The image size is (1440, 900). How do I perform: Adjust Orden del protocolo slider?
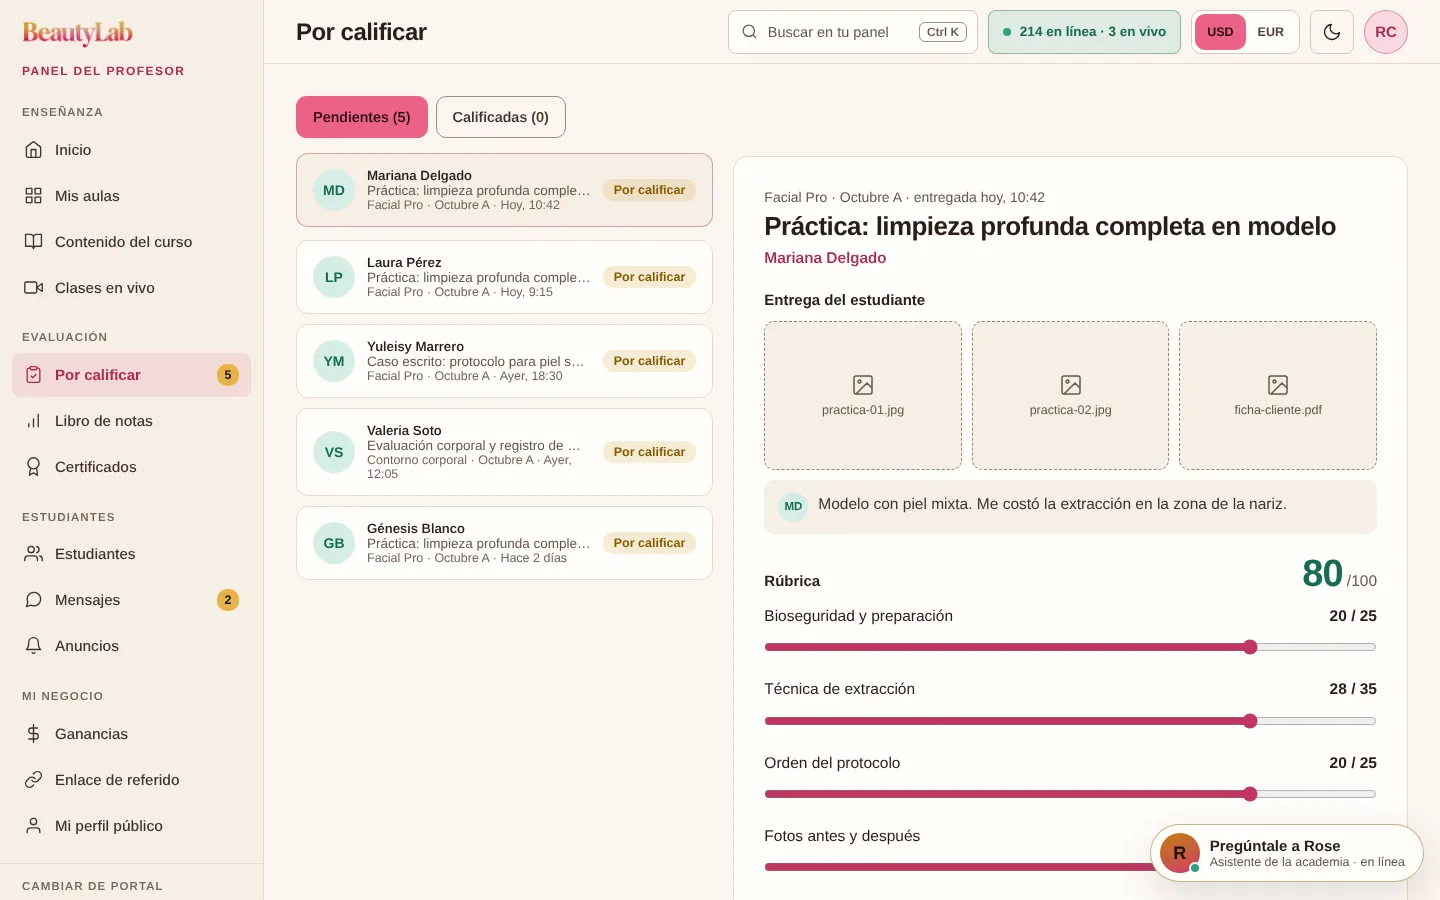[1070, 794]
